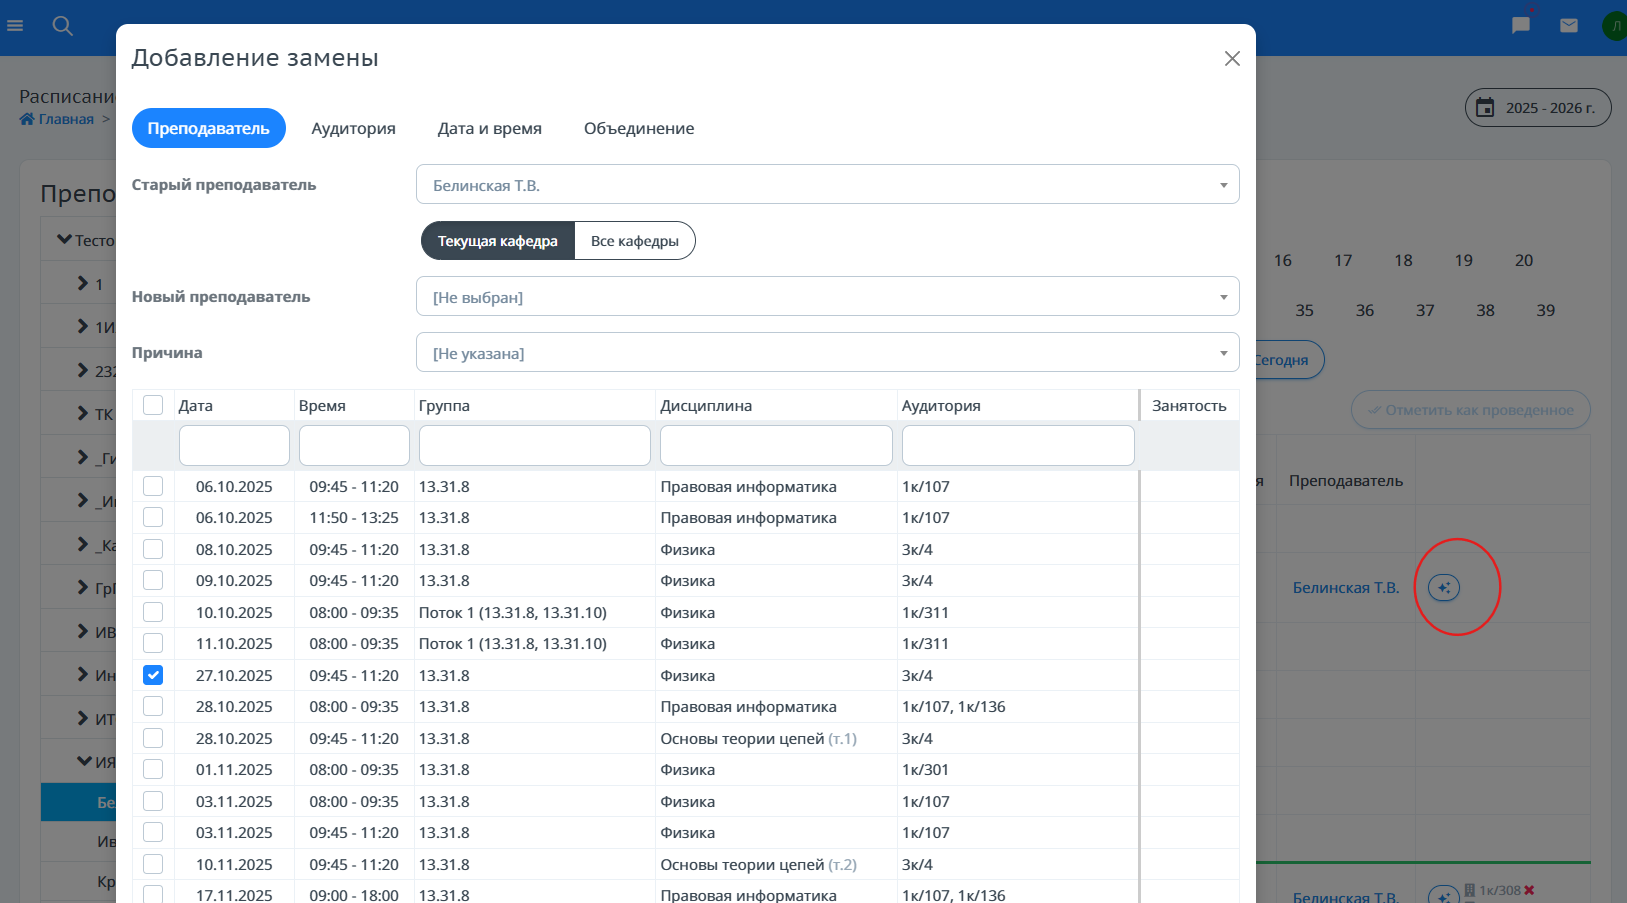The width and height of the screenshot is (1627, 903).
Task: Uncheck the 27.10.2025 row checkbox
Action: click(153, 675)
